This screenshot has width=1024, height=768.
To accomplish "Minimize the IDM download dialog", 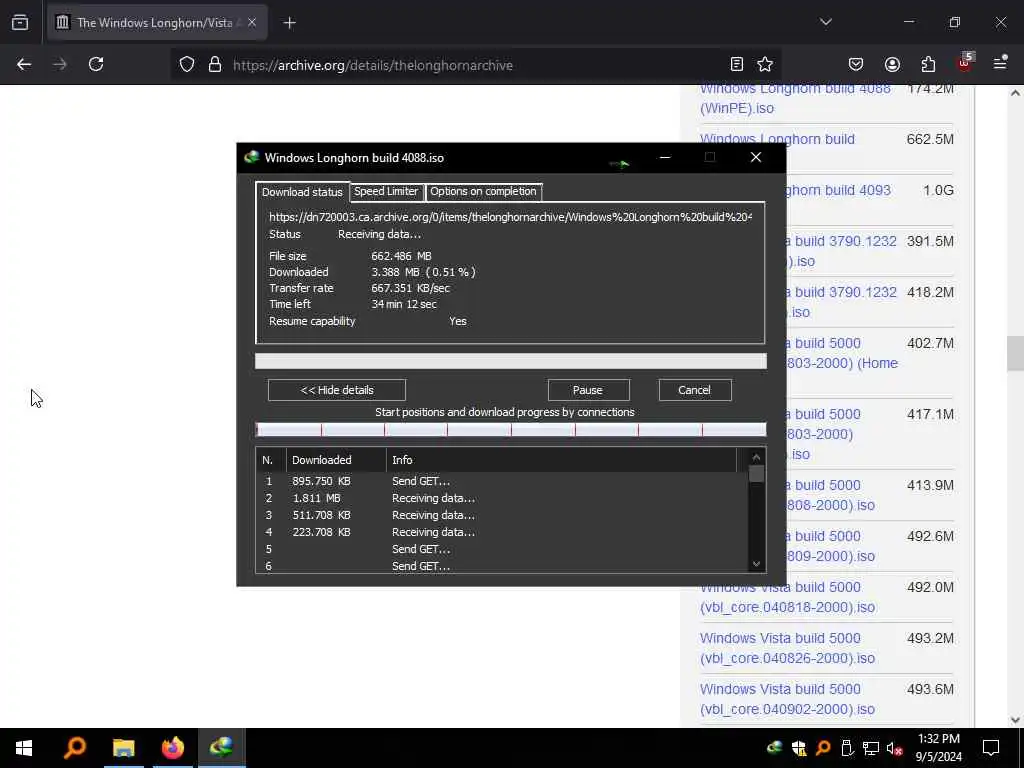I will pyautogui.click(x=665, y=157).
